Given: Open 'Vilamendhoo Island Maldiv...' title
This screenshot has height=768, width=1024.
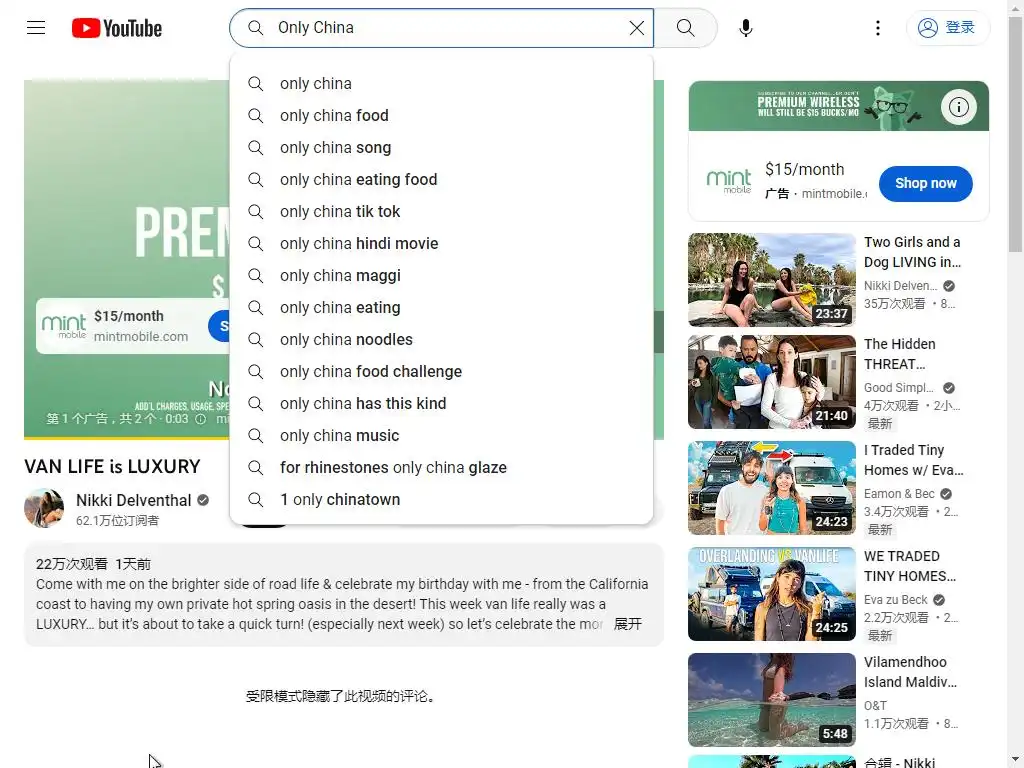Looking at the screenshot, I should click(910, 672).
